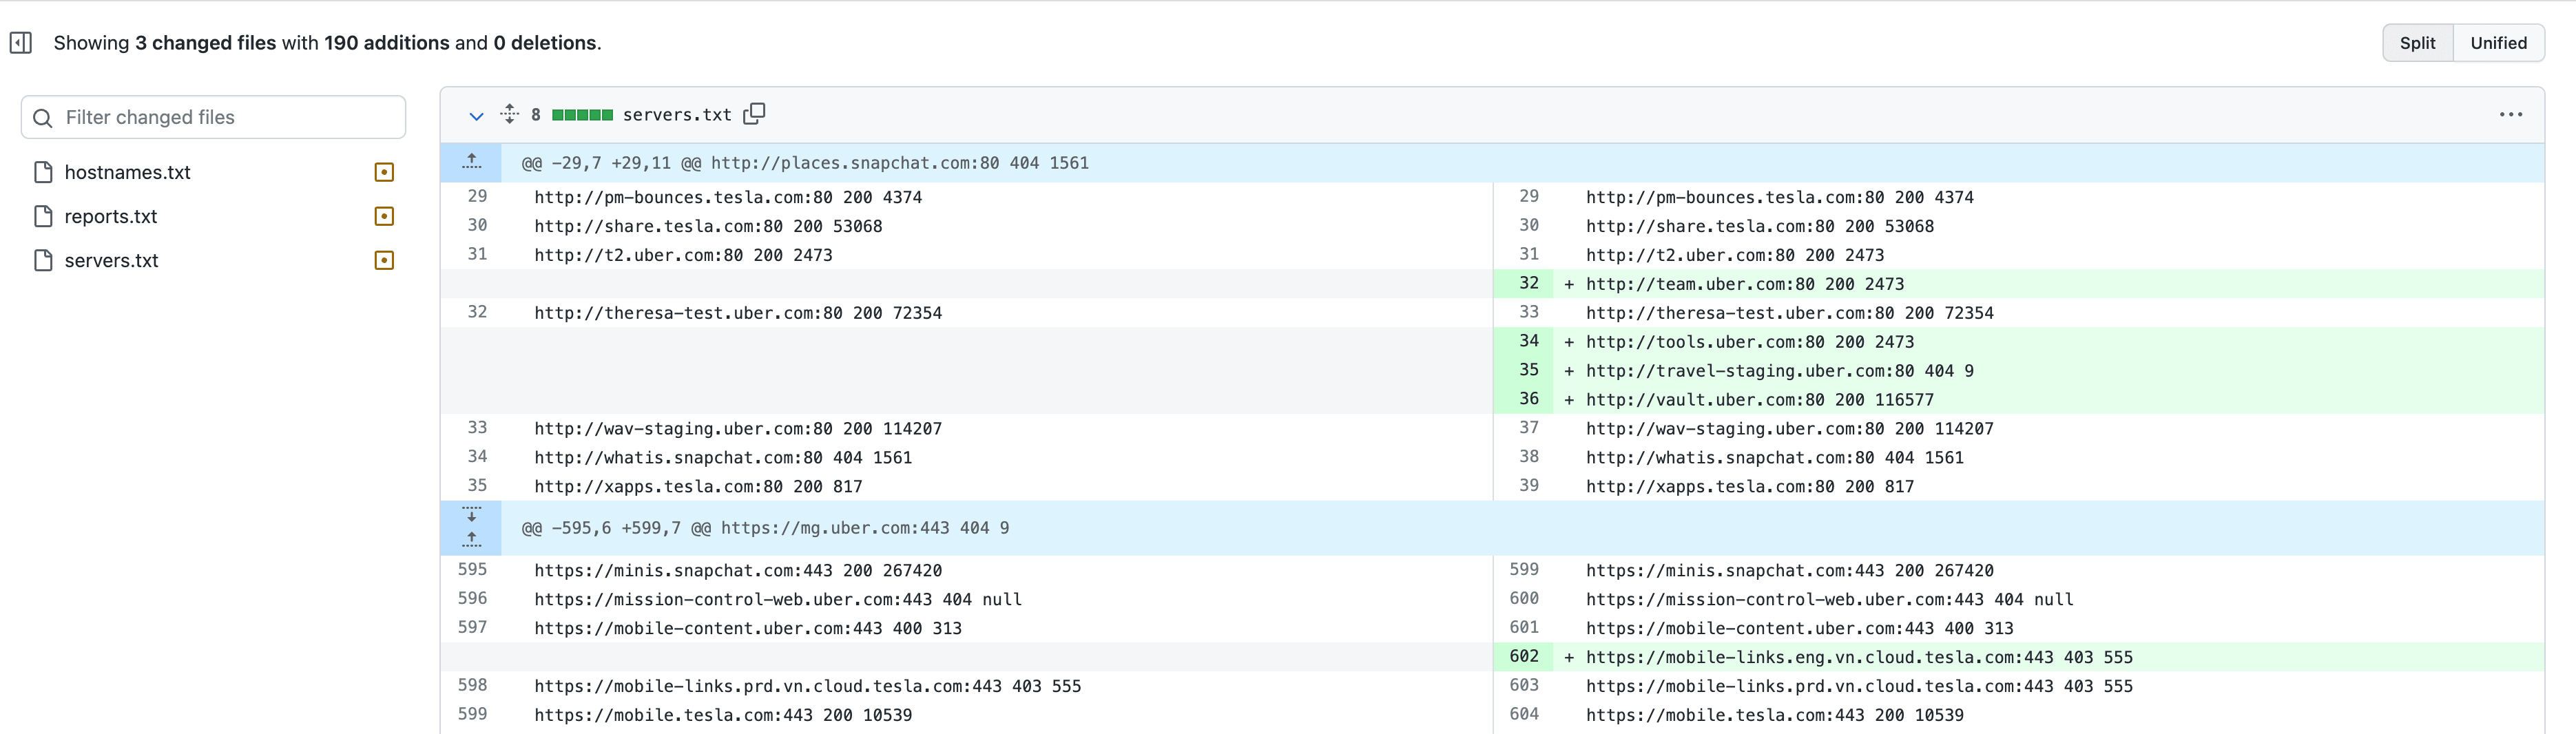Image resolution: width=2576 pixels, height=734 pixels.
Task: Click left line number 595
Action: [x=472, y=570]
